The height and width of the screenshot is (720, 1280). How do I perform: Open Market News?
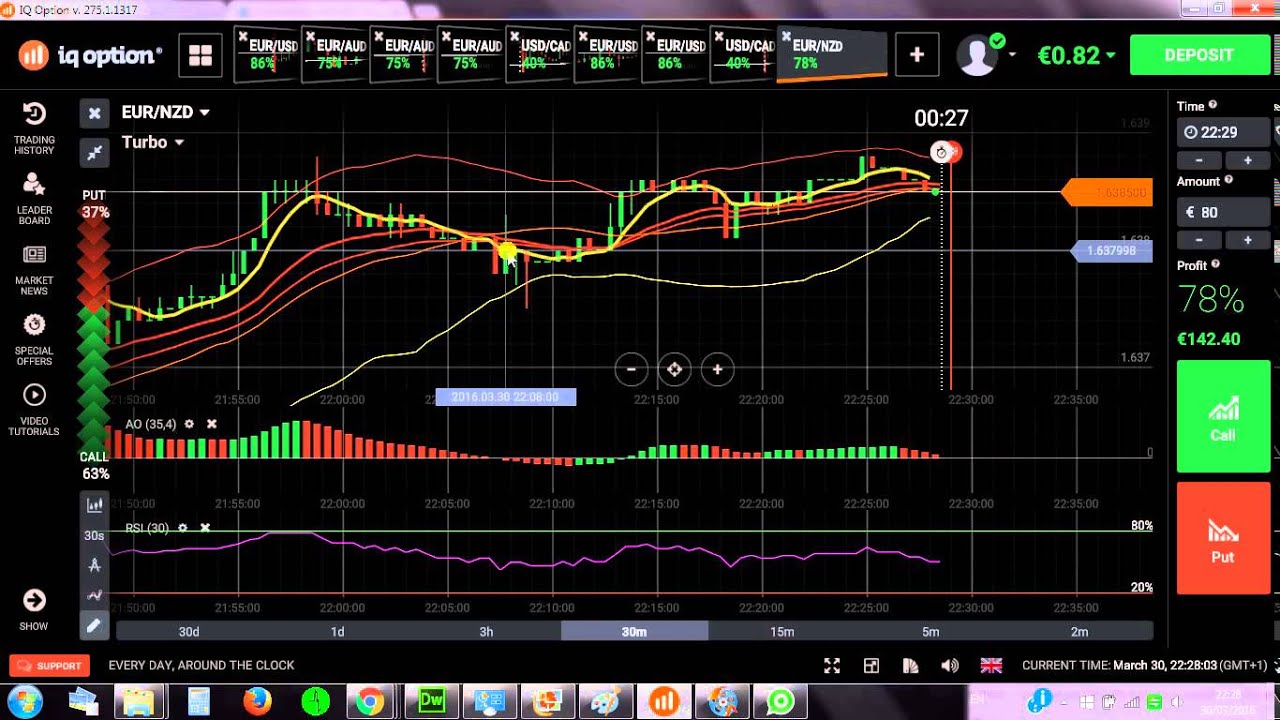click(34, 270)
